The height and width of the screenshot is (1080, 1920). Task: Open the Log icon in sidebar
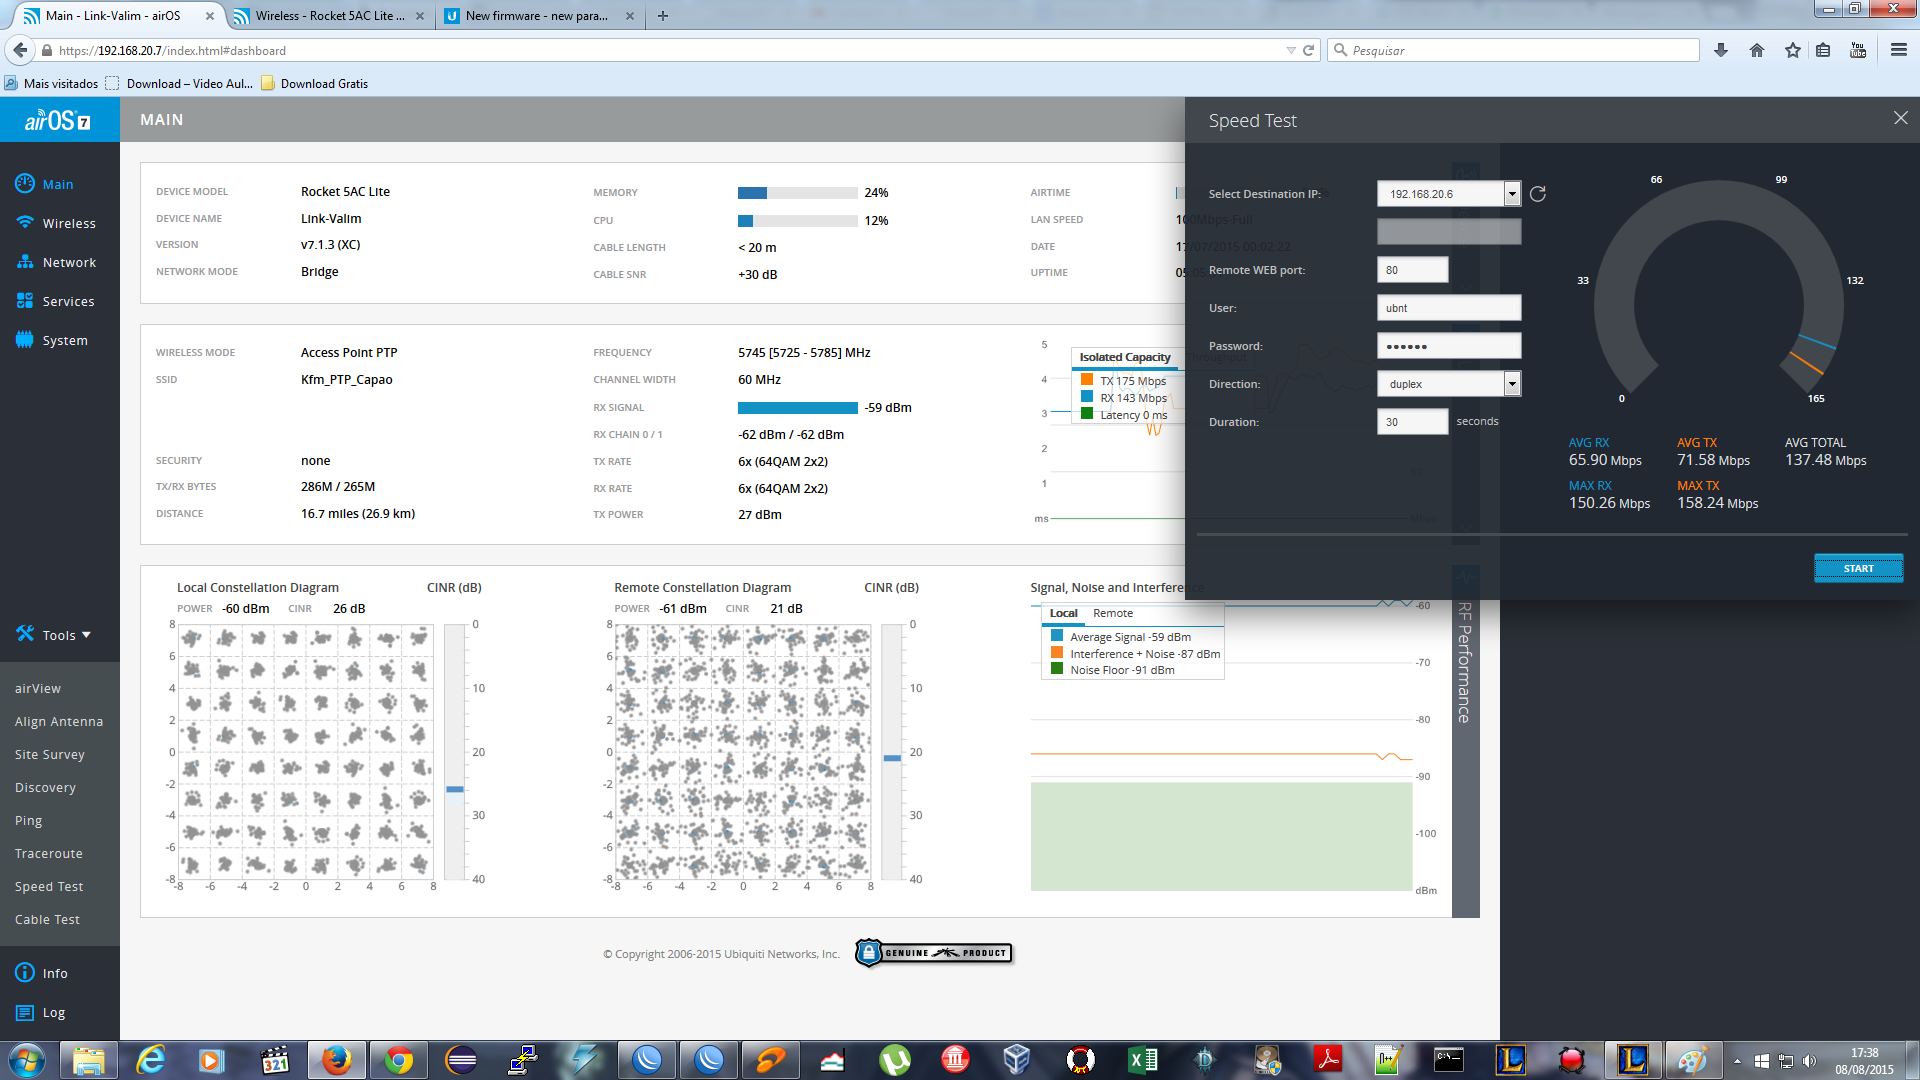pos(25,1012)
